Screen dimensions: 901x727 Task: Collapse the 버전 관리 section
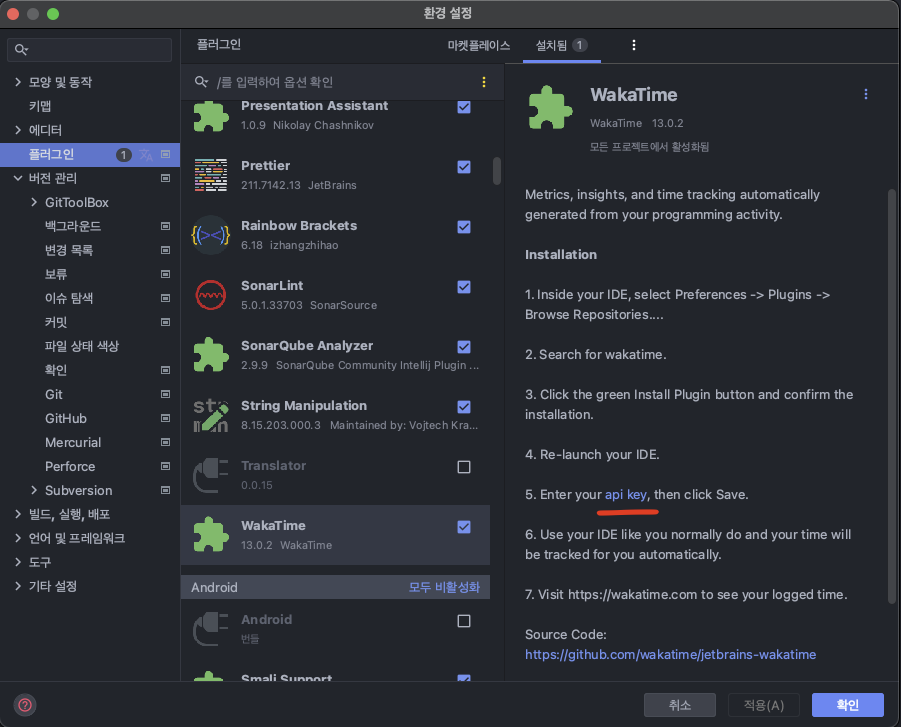[x=18, y=178]
